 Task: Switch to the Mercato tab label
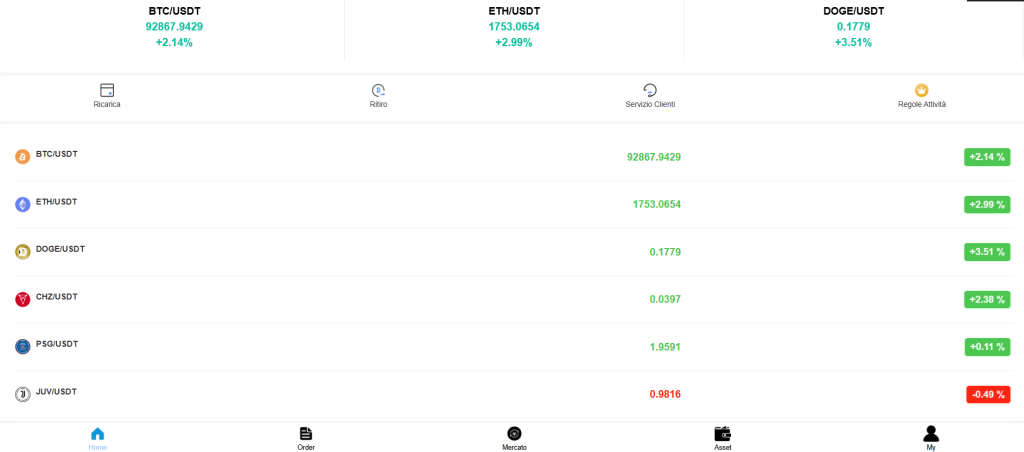coord(514,447)
